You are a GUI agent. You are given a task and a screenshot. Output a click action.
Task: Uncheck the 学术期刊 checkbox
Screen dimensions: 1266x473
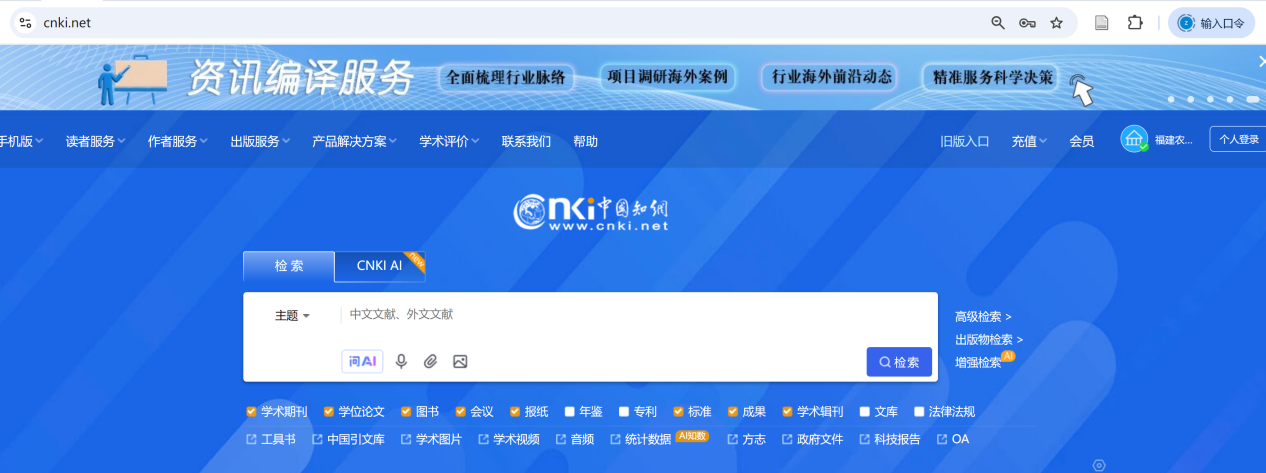[x=251, y=411]
